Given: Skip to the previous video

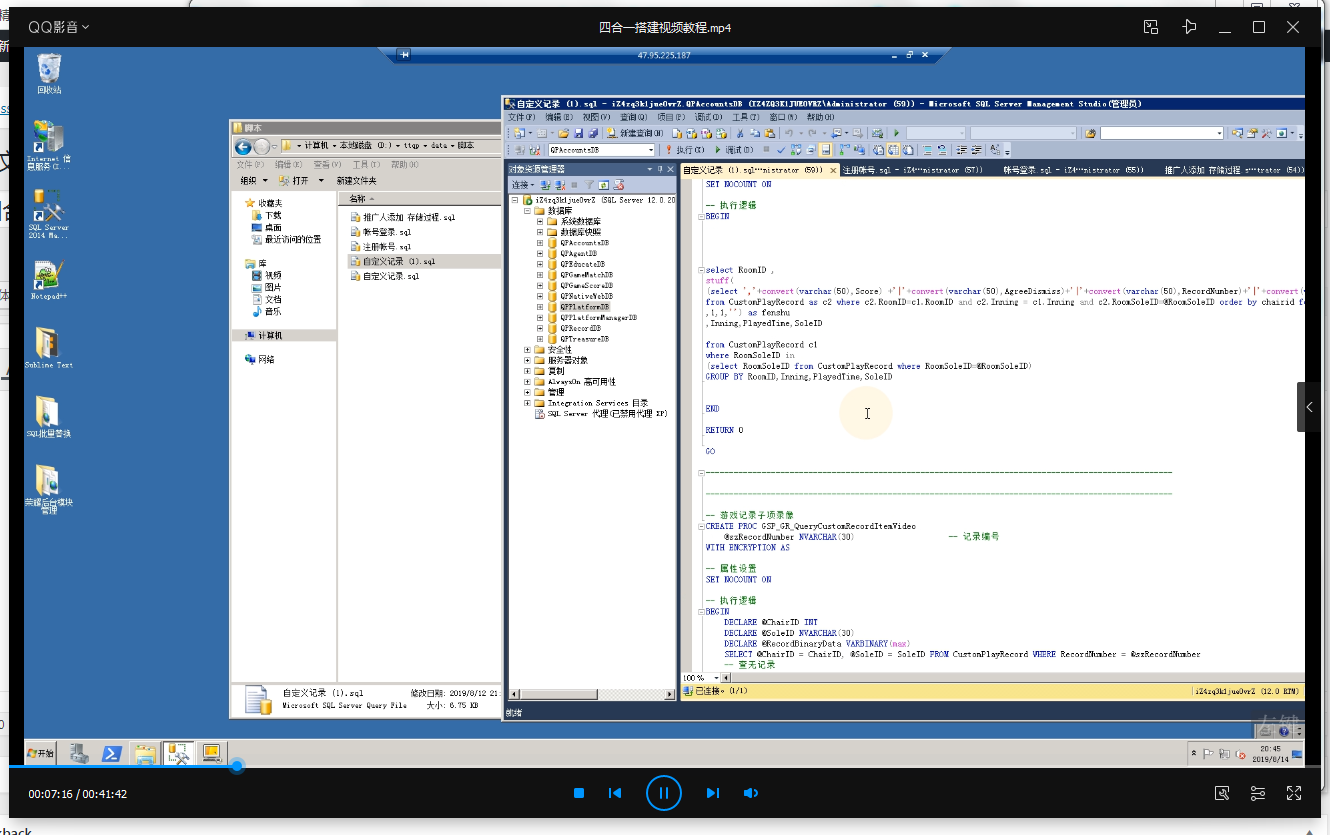Looking at the screenshot, I should pyautogui.click(x=615, y=793).
